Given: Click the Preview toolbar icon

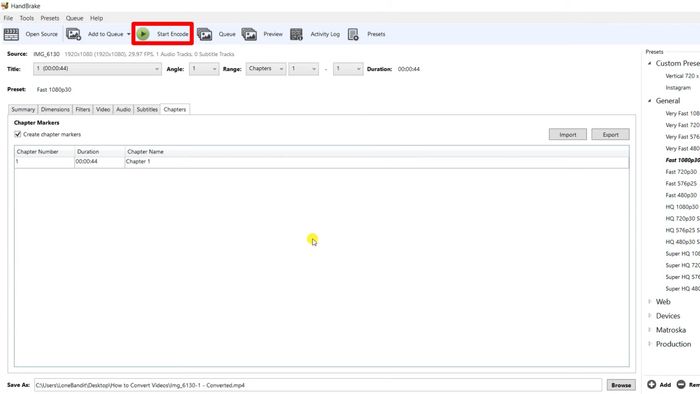Looking at the screenshot, I should point(249,34).
